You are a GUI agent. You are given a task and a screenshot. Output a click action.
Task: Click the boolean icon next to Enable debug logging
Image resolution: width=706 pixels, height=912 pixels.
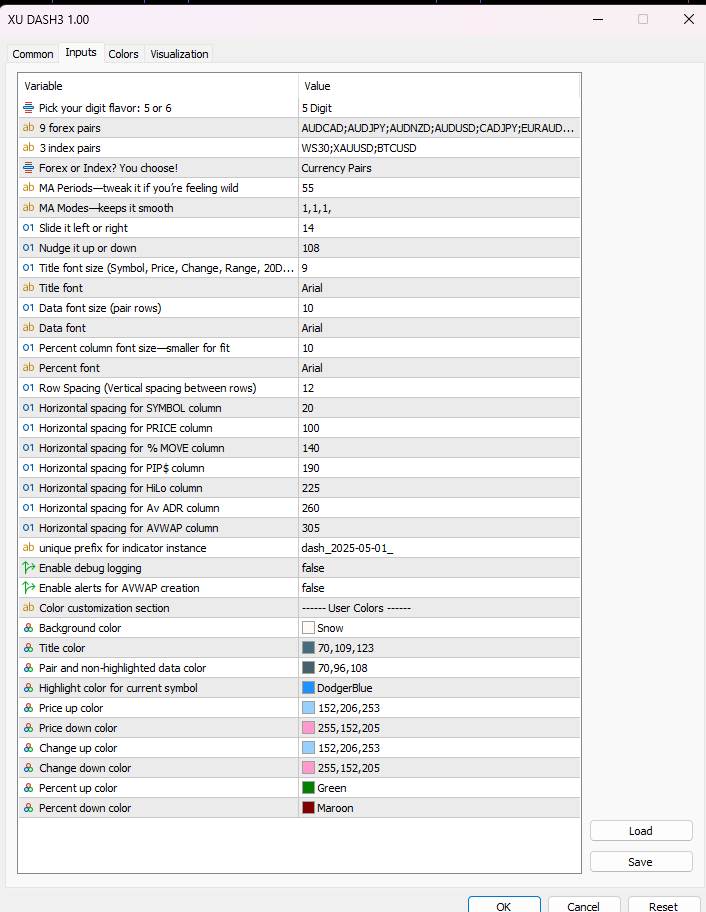click(28, 568)
